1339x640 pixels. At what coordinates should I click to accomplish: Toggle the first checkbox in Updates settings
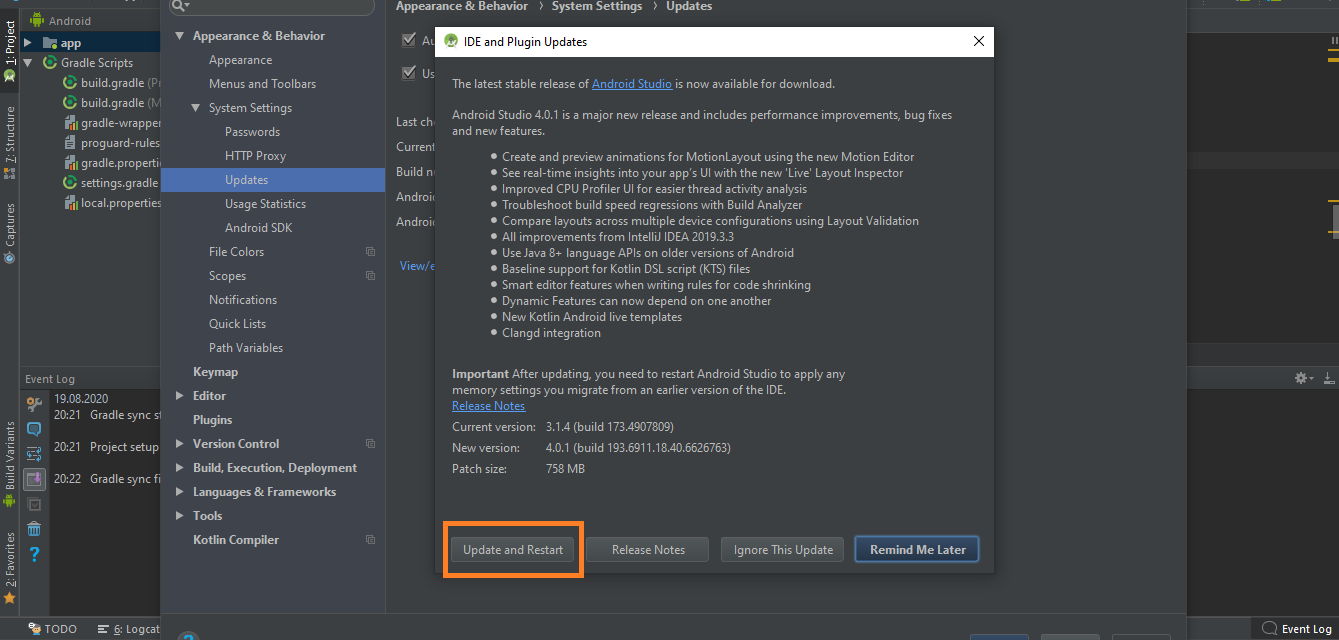click(408, 41)
